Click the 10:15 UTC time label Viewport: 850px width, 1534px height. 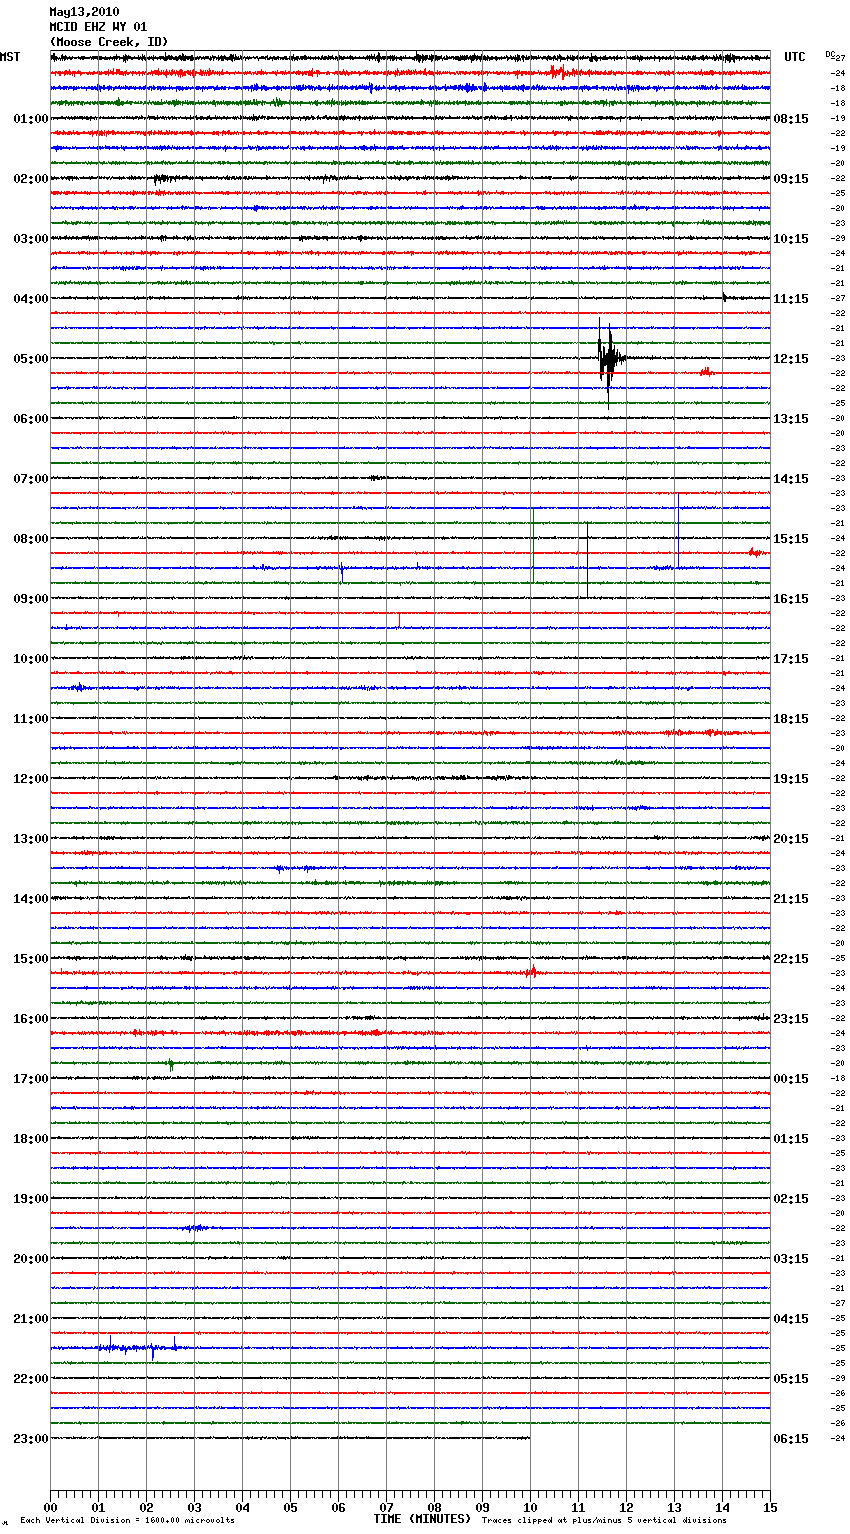click(x=791, y=239)
